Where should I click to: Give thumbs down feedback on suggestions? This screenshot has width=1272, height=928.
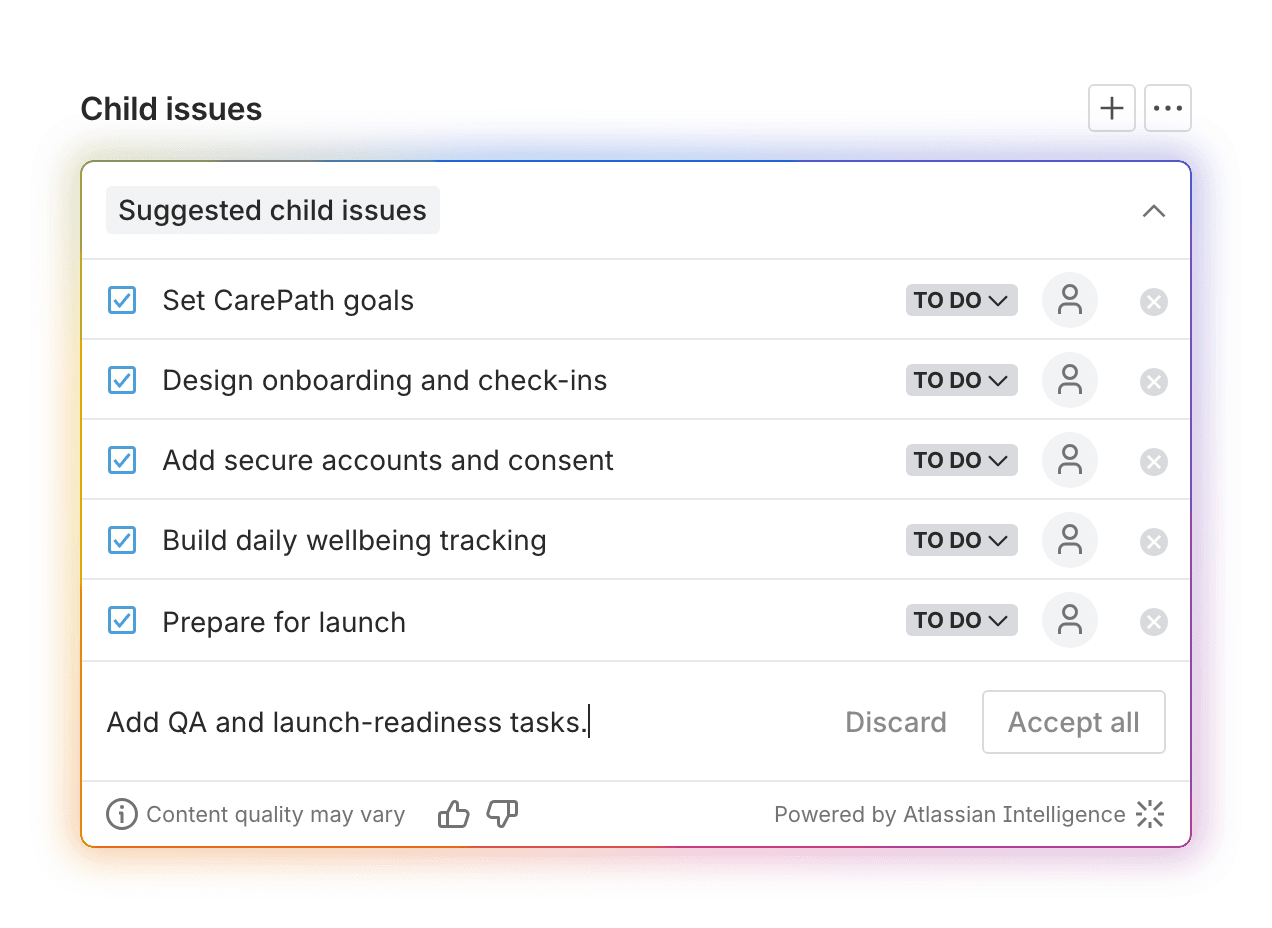click(x=502, y=815)
